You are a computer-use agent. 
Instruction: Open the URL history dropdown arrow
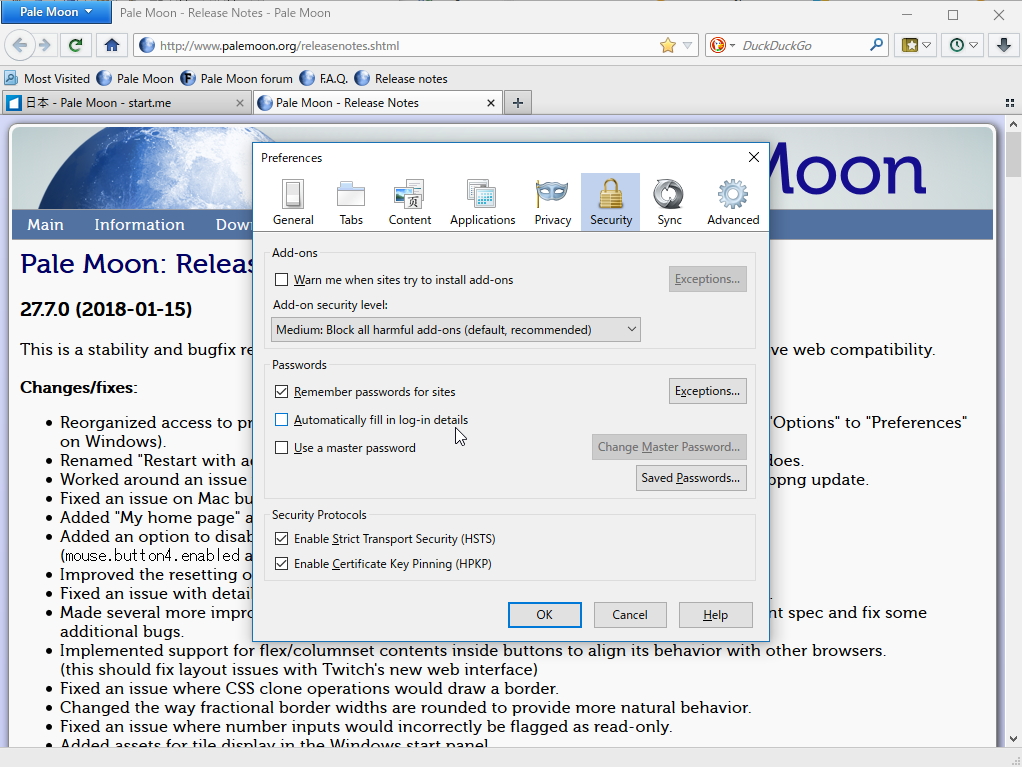click(687, 46)
